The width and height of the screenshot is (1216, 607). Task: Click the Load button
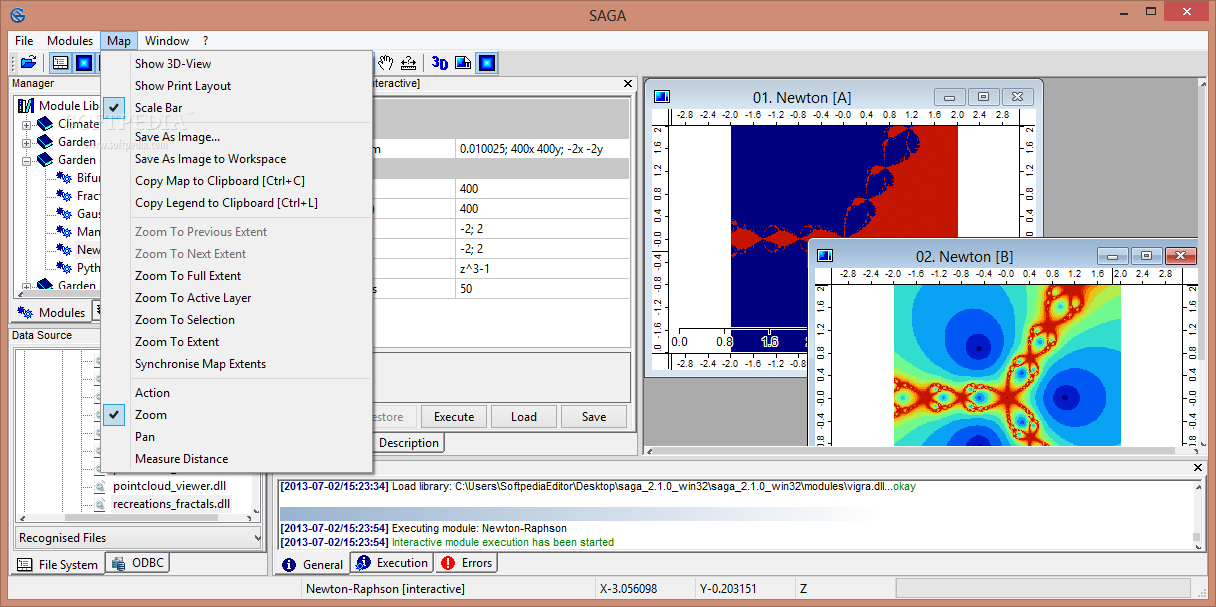click(x=524, y=417)
